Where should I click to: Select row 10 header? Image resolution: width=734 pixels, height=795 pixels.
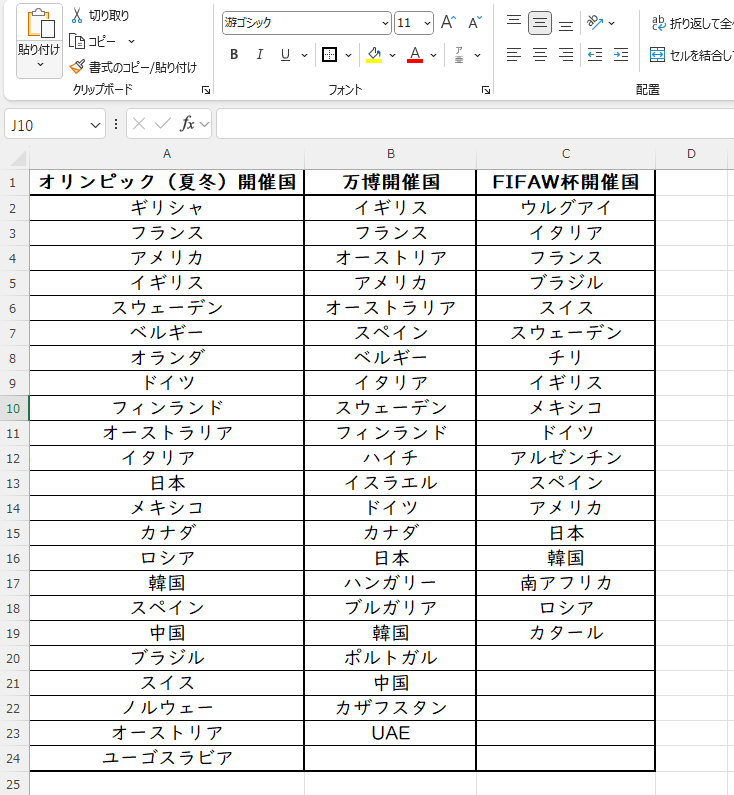pyautogui.click(x=14, y=408)
